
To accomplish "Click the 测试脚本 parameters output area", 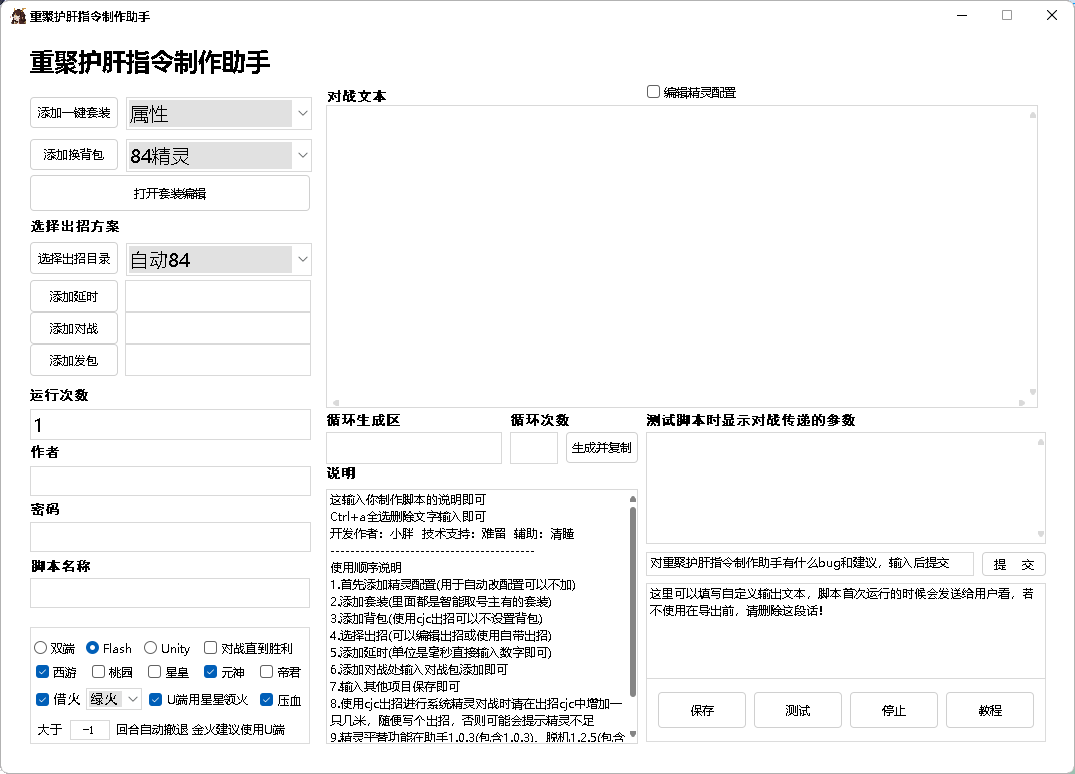I will click(845, 487).
